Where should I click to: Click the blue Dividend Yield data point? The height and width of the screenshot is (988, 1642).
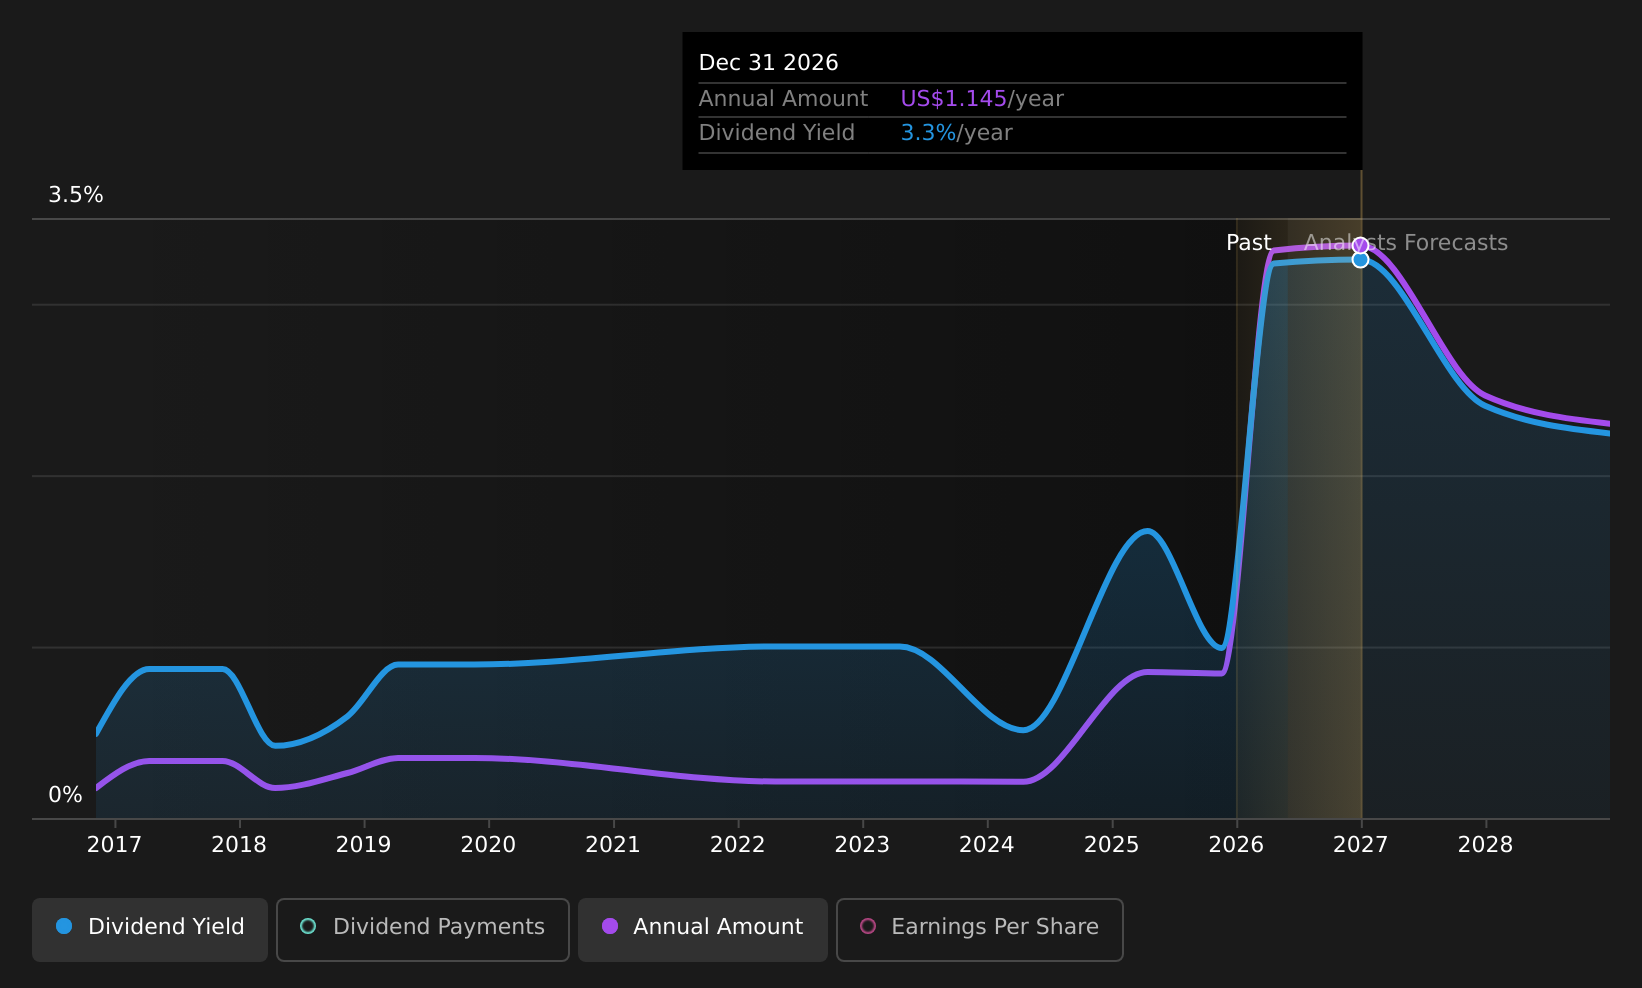click(x=1360, y=260)
